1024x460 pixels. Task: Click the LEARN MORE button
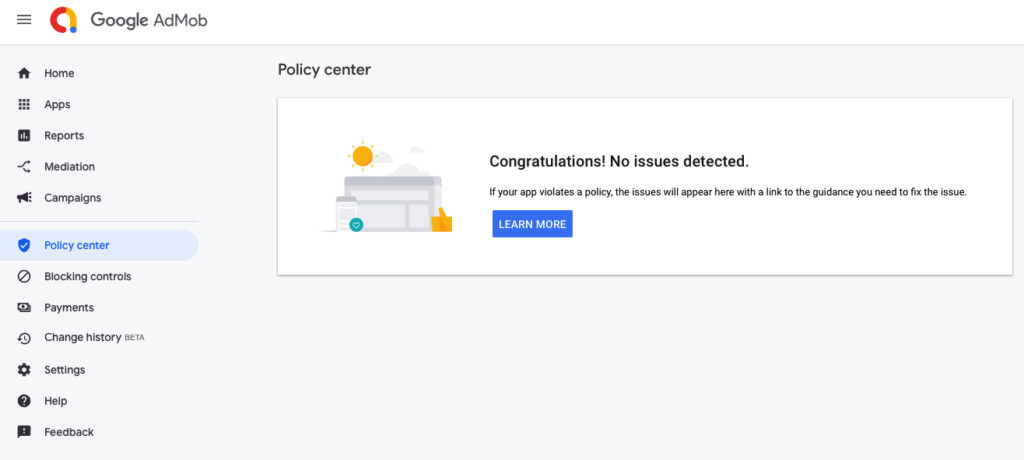coord(532,223)
